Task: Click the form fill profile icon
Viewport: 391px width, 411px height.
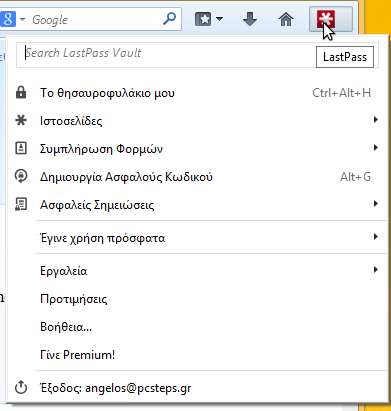Action: [x=21, y=148]
